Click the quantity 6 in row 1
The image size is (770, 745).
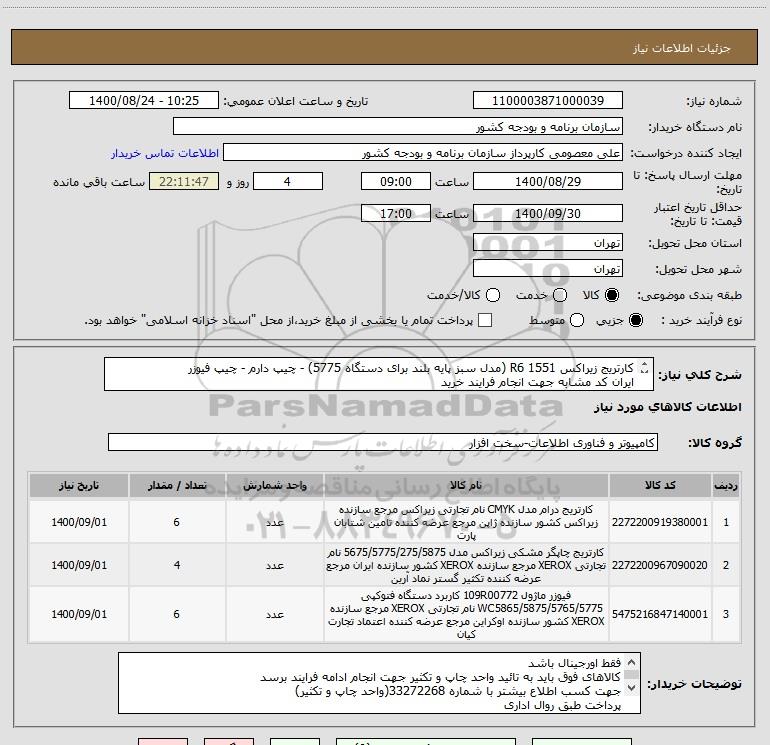[x=177, y=522]
